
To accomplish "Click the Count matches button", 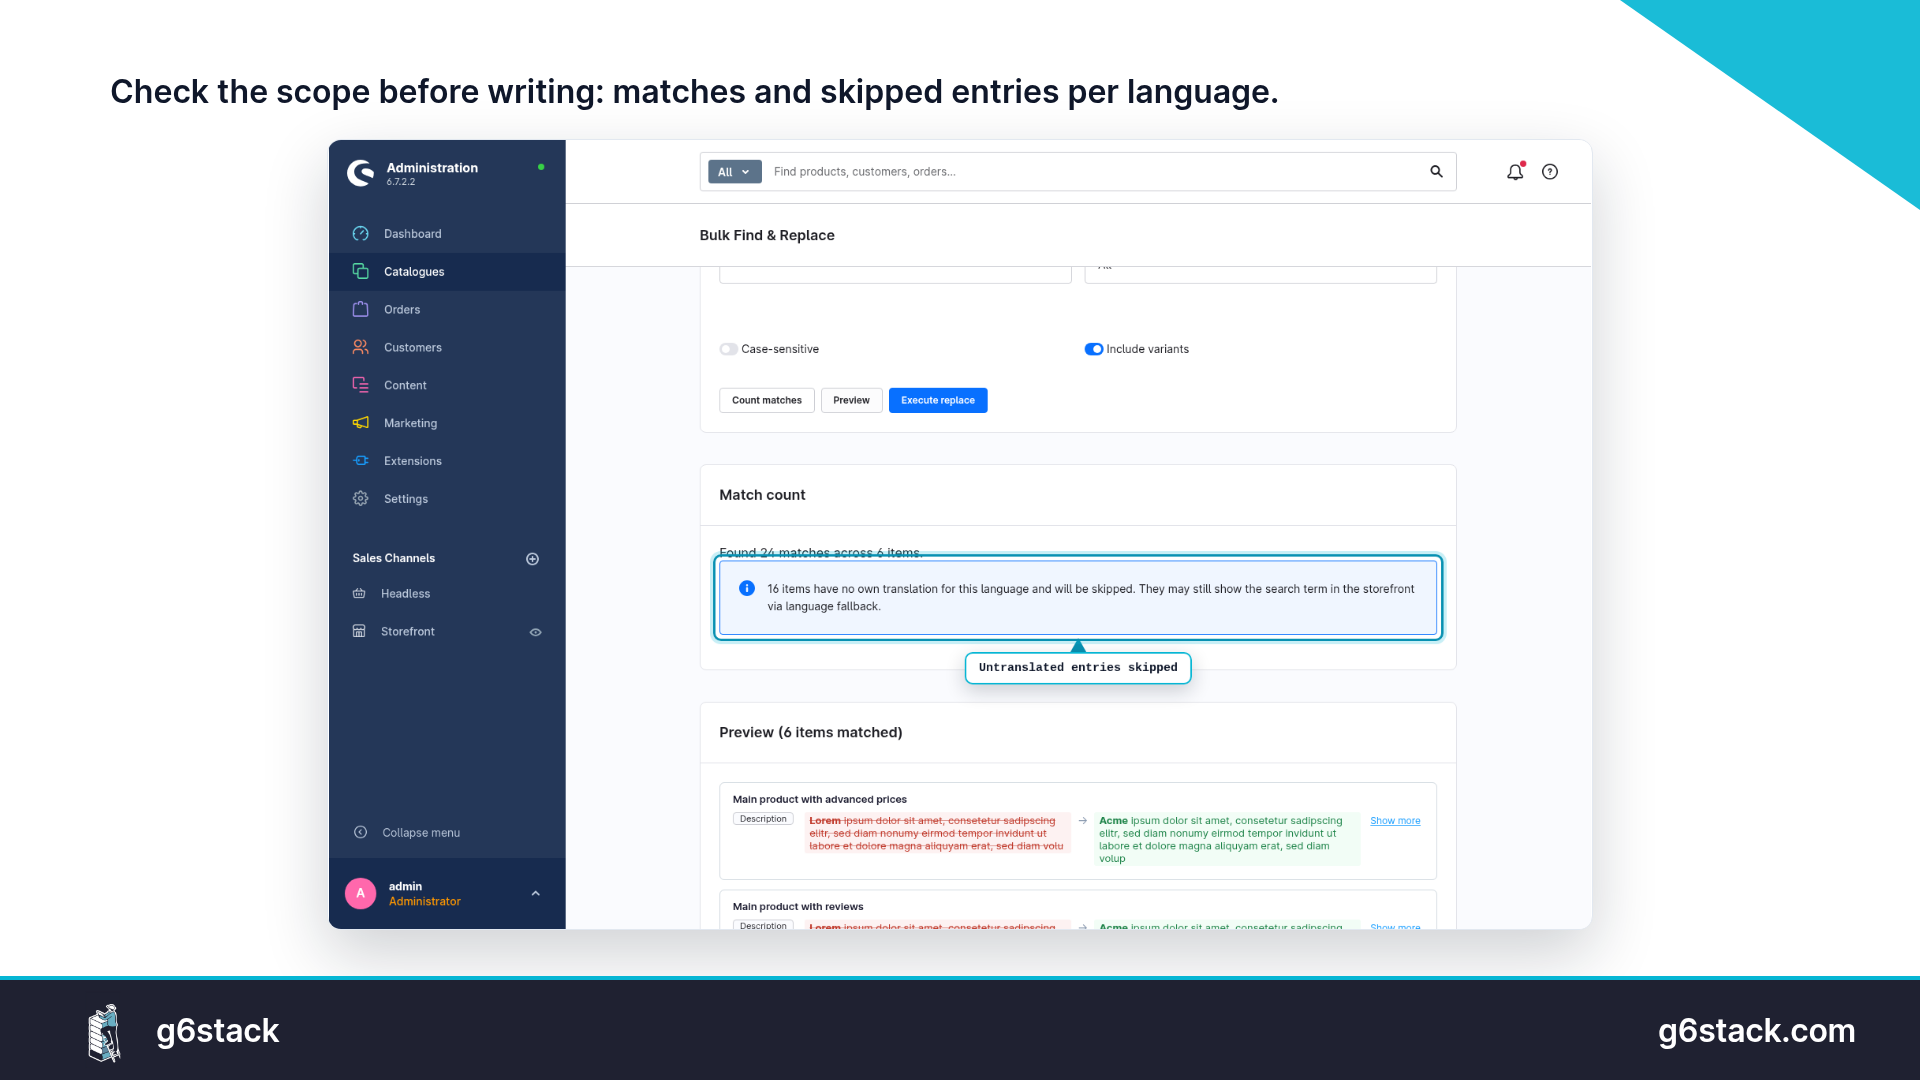I will point(767,400).
